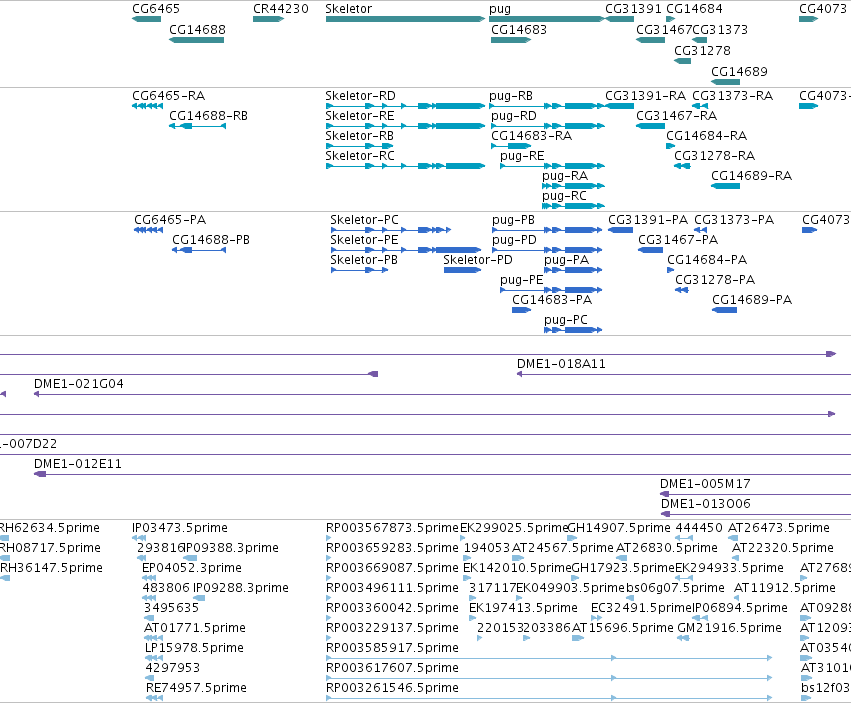The height and width of the screenshot is (703, 851).
Task: Select the CG31467-RA transcript
Action: (650, 126)
